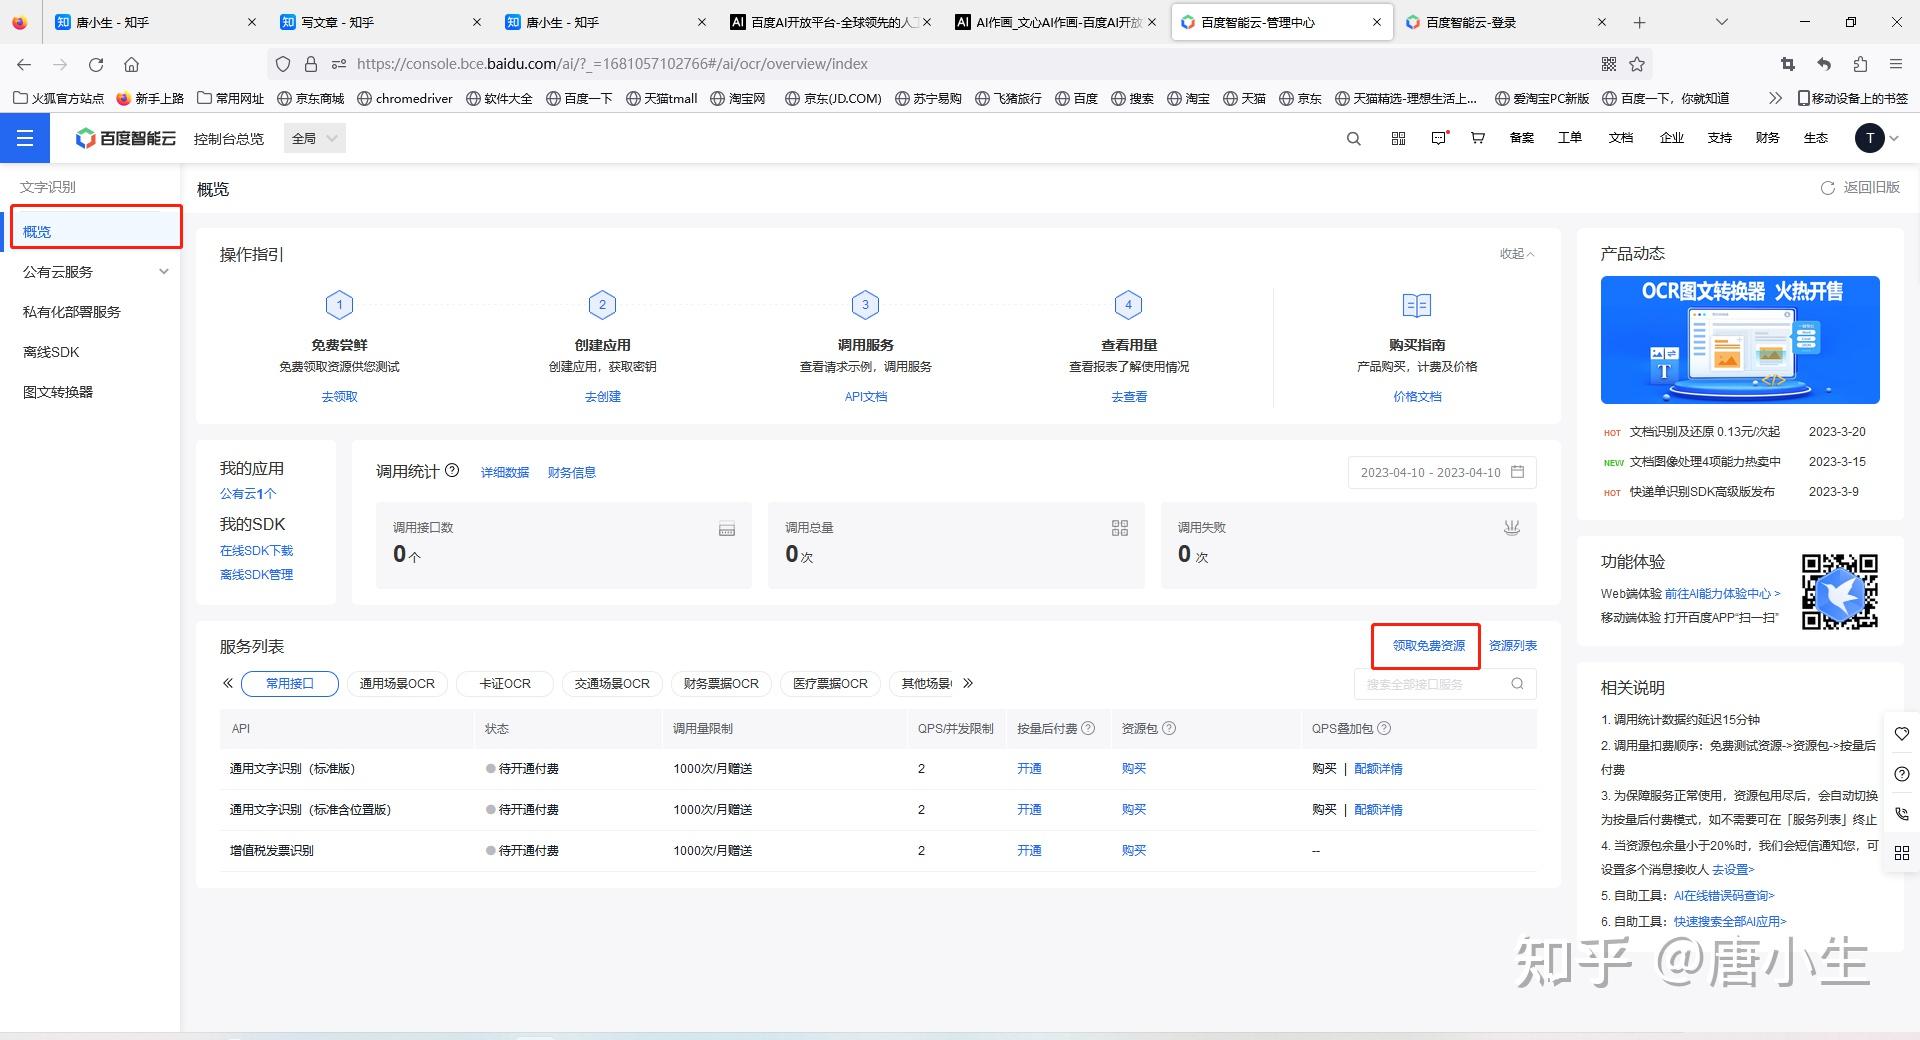Click 购买 resource pack for 通用文字识别（标准版）

tap(1134, 769)
